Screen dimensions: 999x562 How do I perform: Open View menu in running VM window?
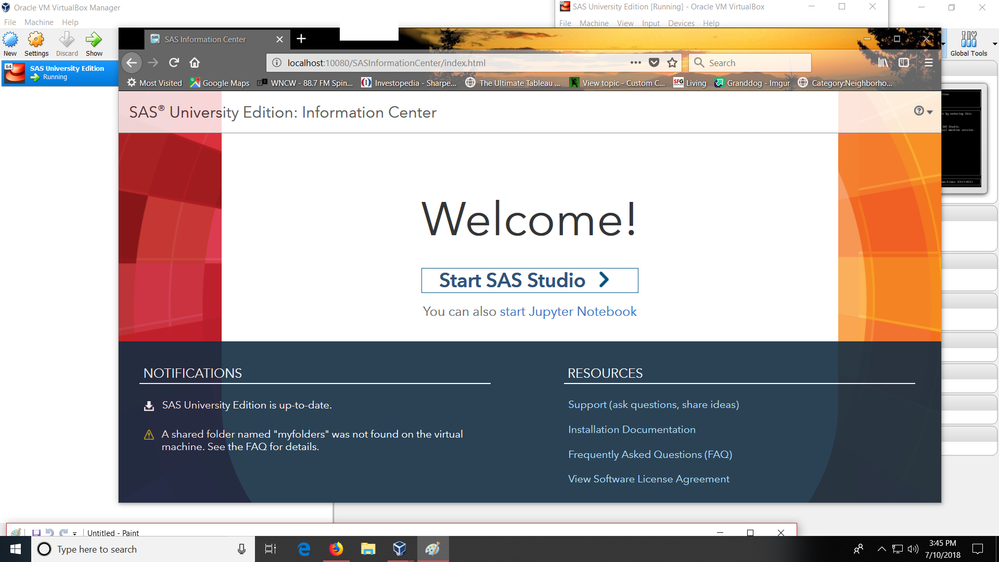tap(625, 24)
